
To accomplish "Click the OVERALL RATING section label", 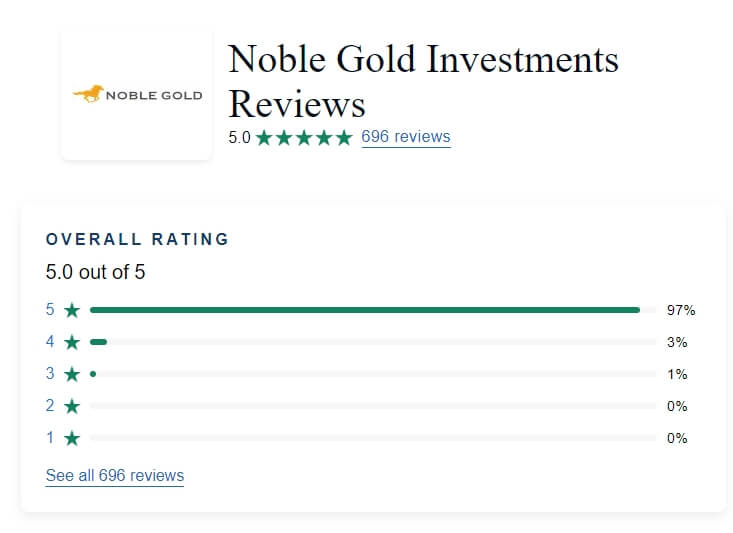I will [x=137, y=240].
